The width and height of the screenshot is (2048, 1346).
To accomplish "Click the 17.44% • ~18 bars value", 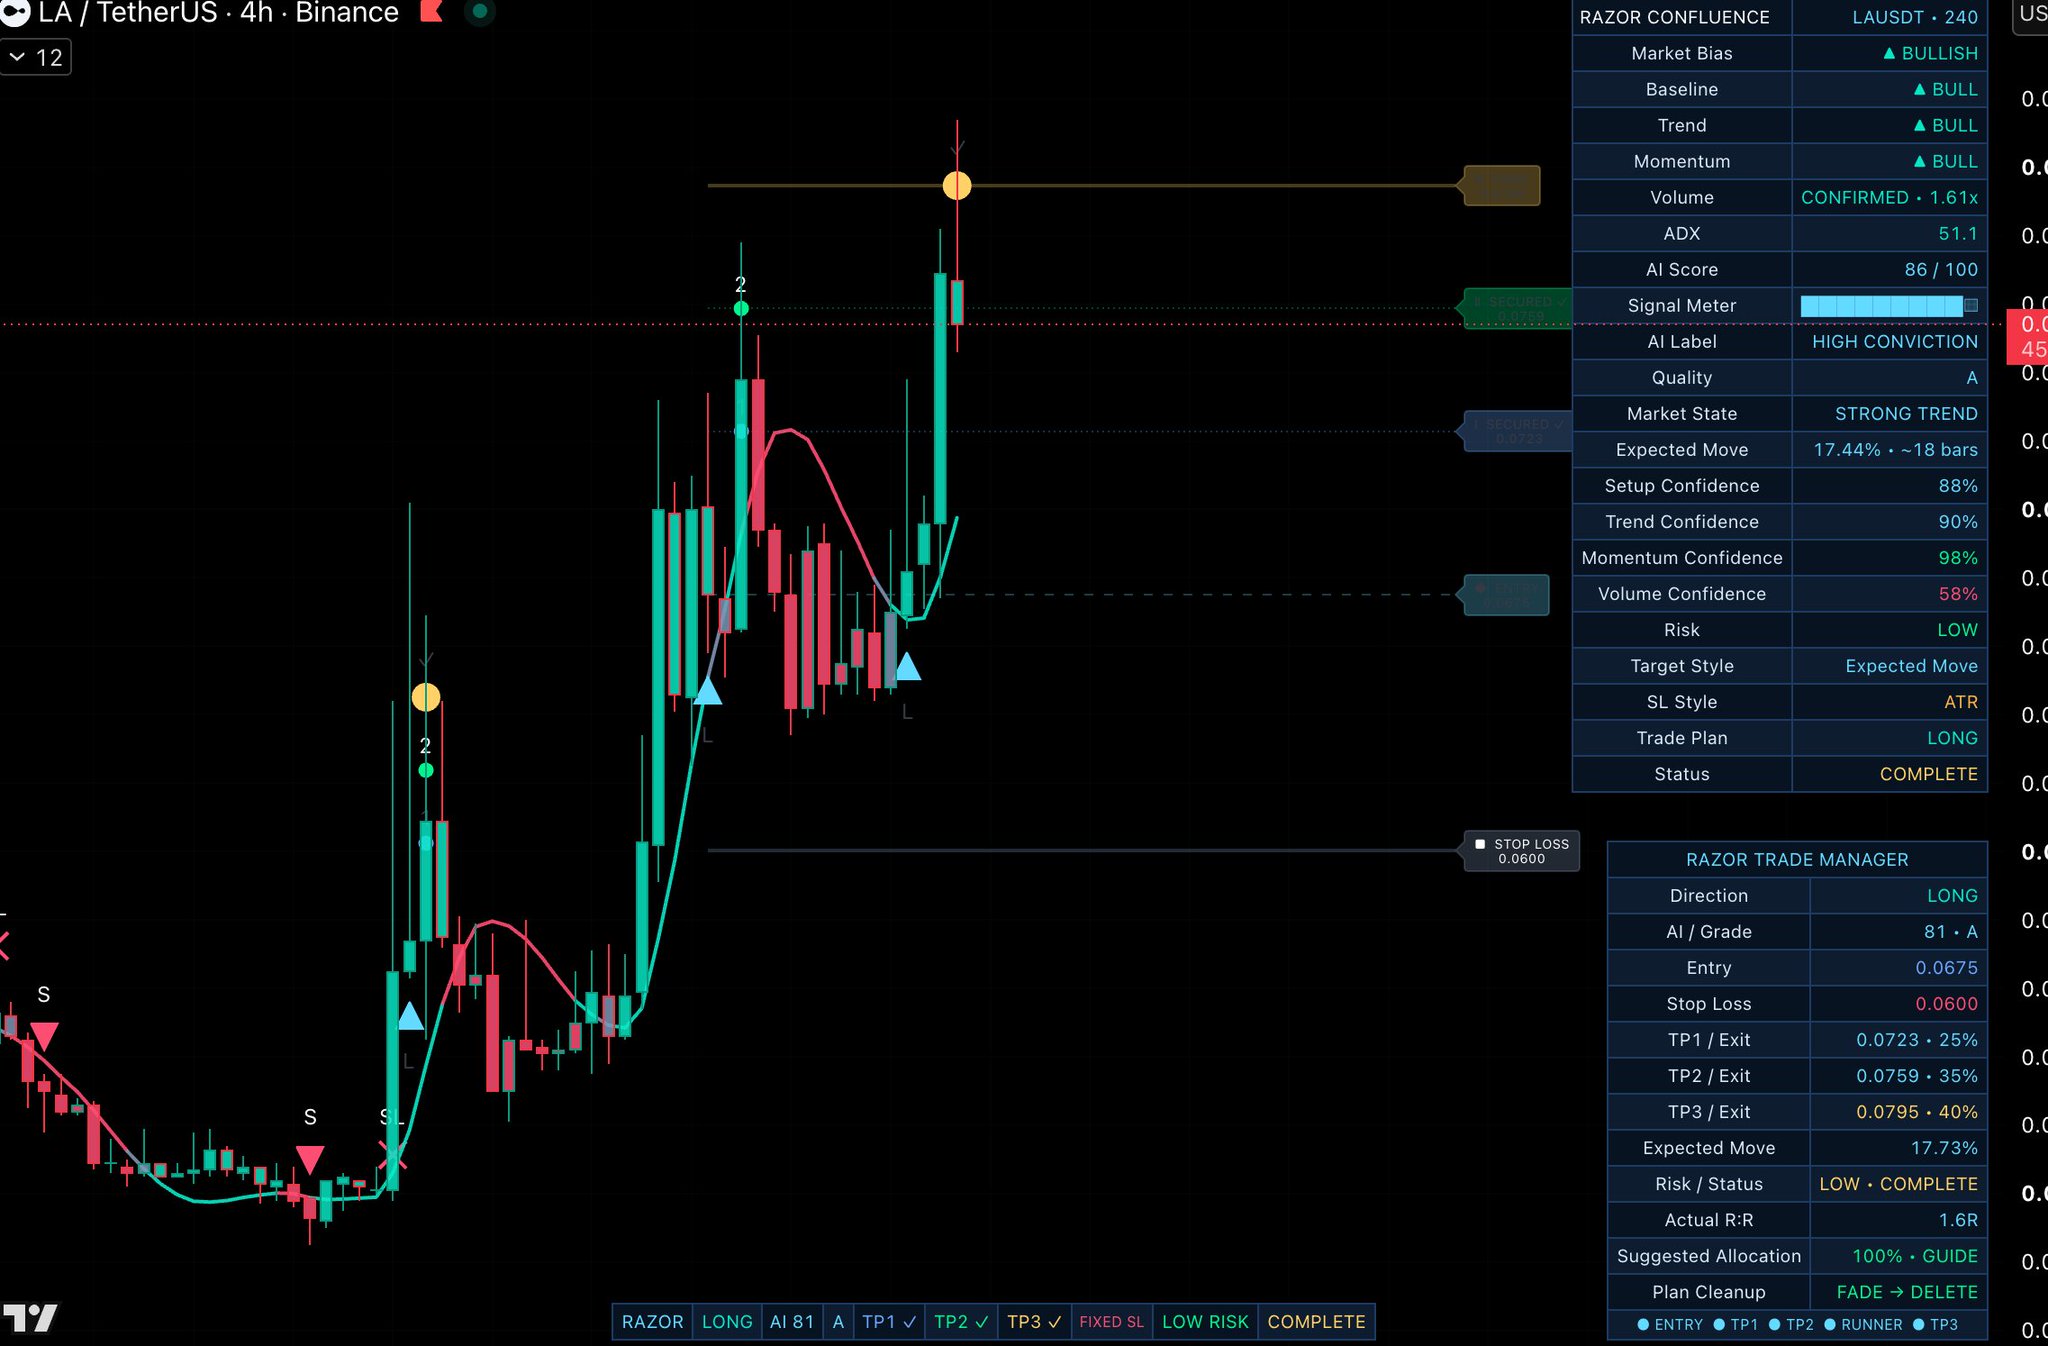I will (x=1896, y=449).
